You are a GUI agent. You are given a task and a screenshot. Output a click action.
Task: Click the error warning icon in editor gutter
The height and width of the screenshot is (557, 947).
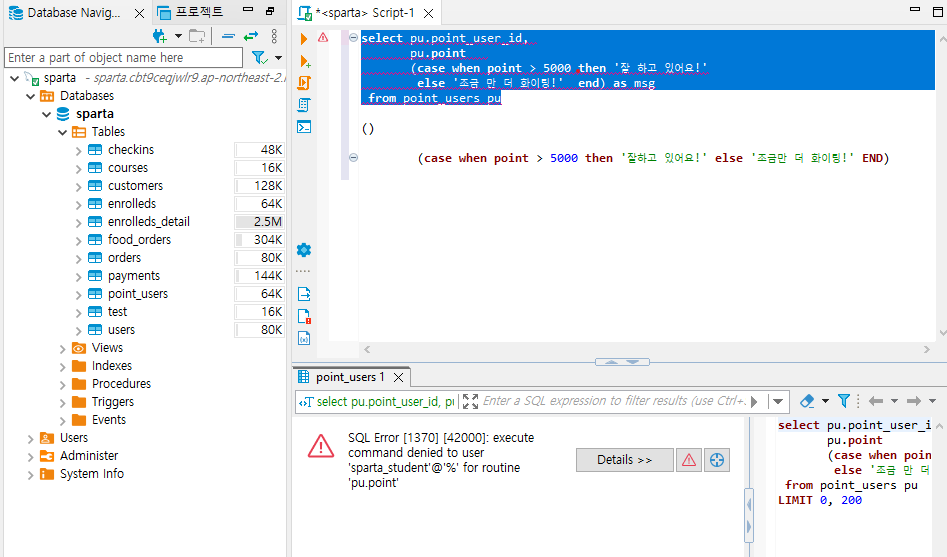point(323,37)
